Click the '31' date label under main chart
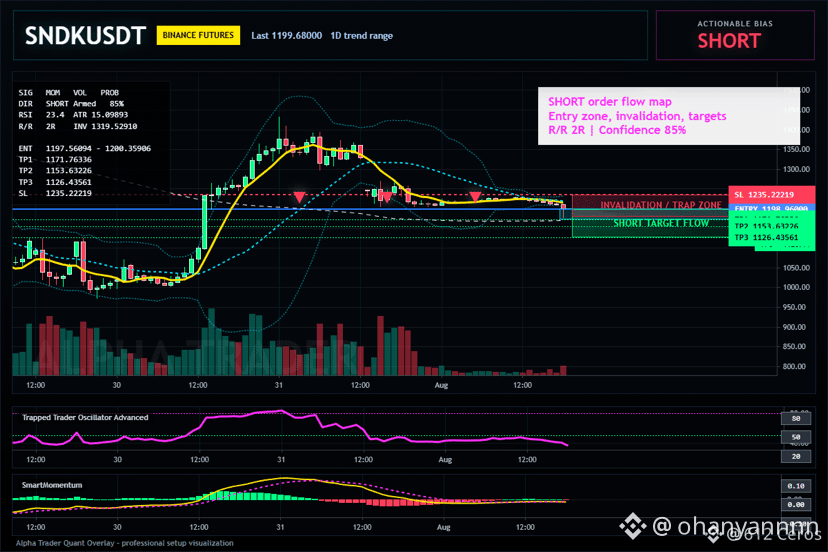Image resolution: width=828 pixels, height=552 pixels. [279, 385]
